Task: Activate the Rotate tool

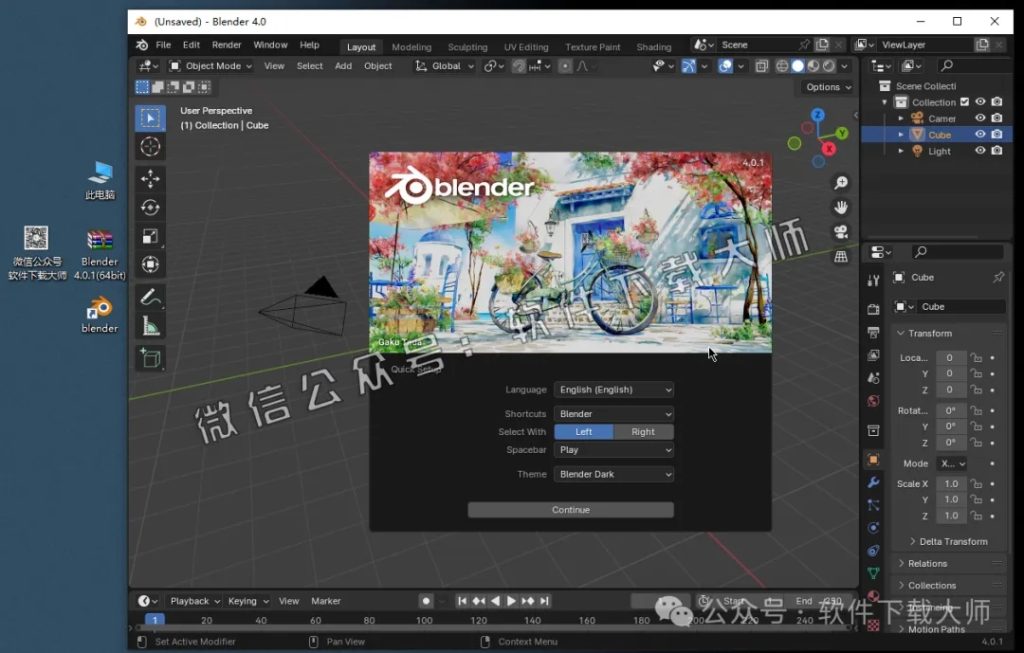Action: pos(150,207)
